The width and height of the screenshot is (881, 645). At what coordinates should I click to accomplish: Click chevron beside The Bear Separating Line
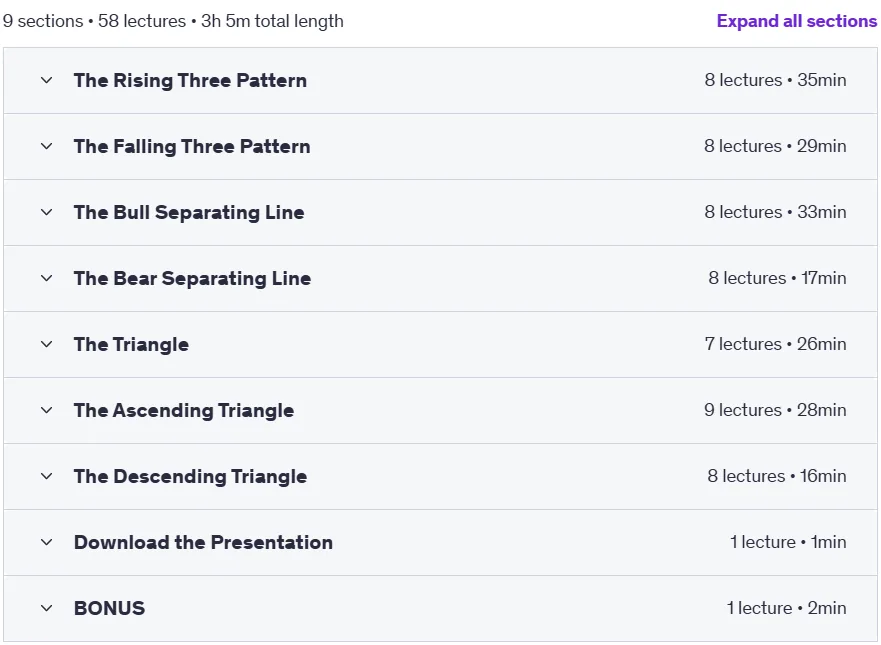(47, 278)
